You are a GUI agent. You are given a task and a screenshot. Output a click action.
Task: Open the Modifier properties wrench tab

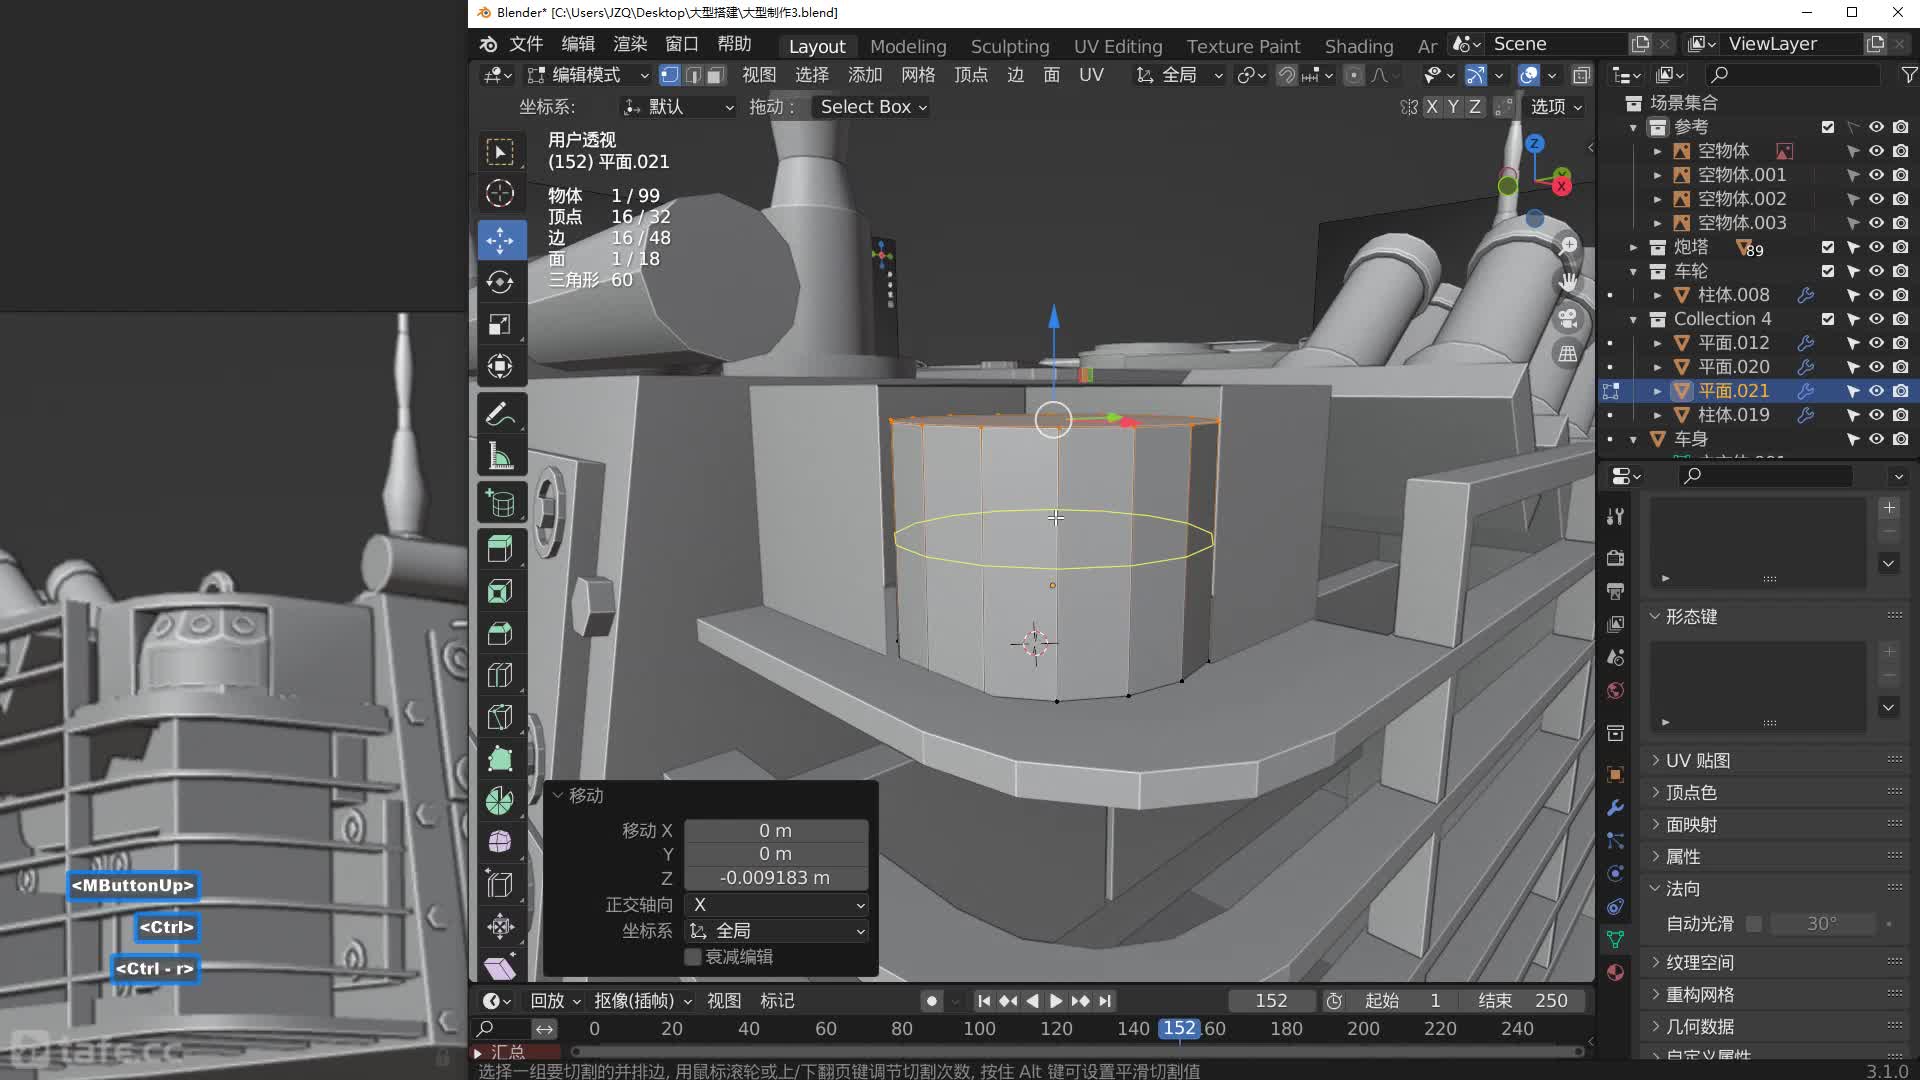pos(1615,807)
